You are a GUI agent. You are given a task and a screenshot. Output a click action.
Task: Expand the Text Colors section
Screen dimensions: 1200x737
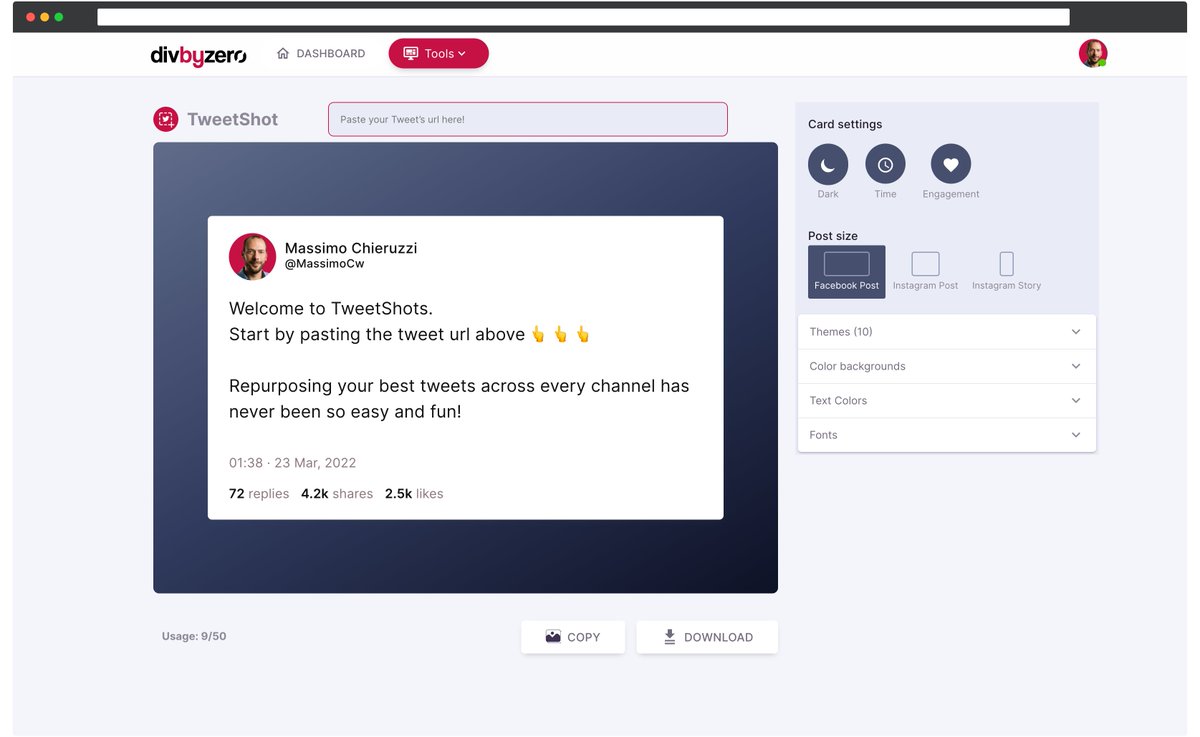coord(946,401)
